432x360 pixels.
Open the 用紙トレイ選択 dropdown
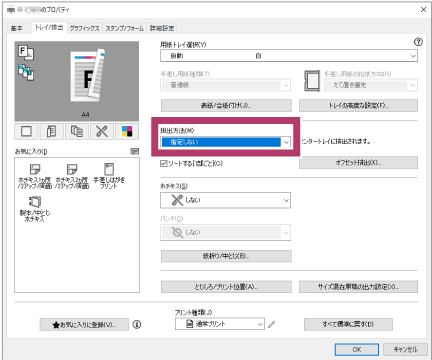tap(289, 56)
